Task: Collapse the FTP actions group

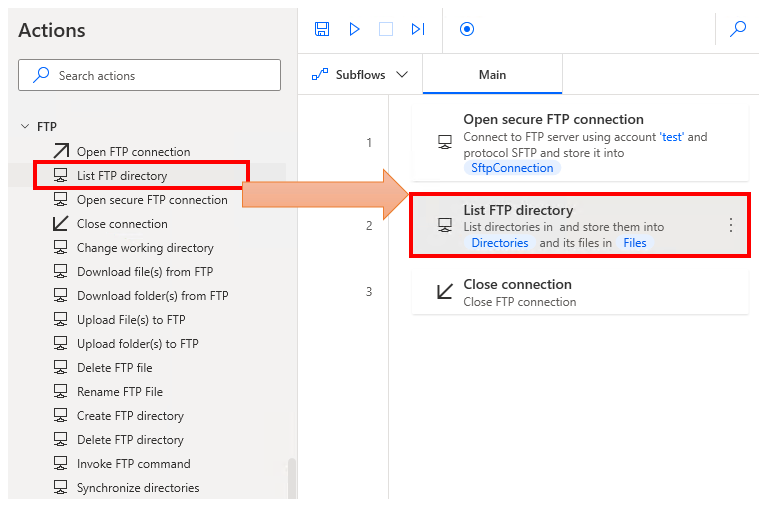Action: click(x=25, y=127)
